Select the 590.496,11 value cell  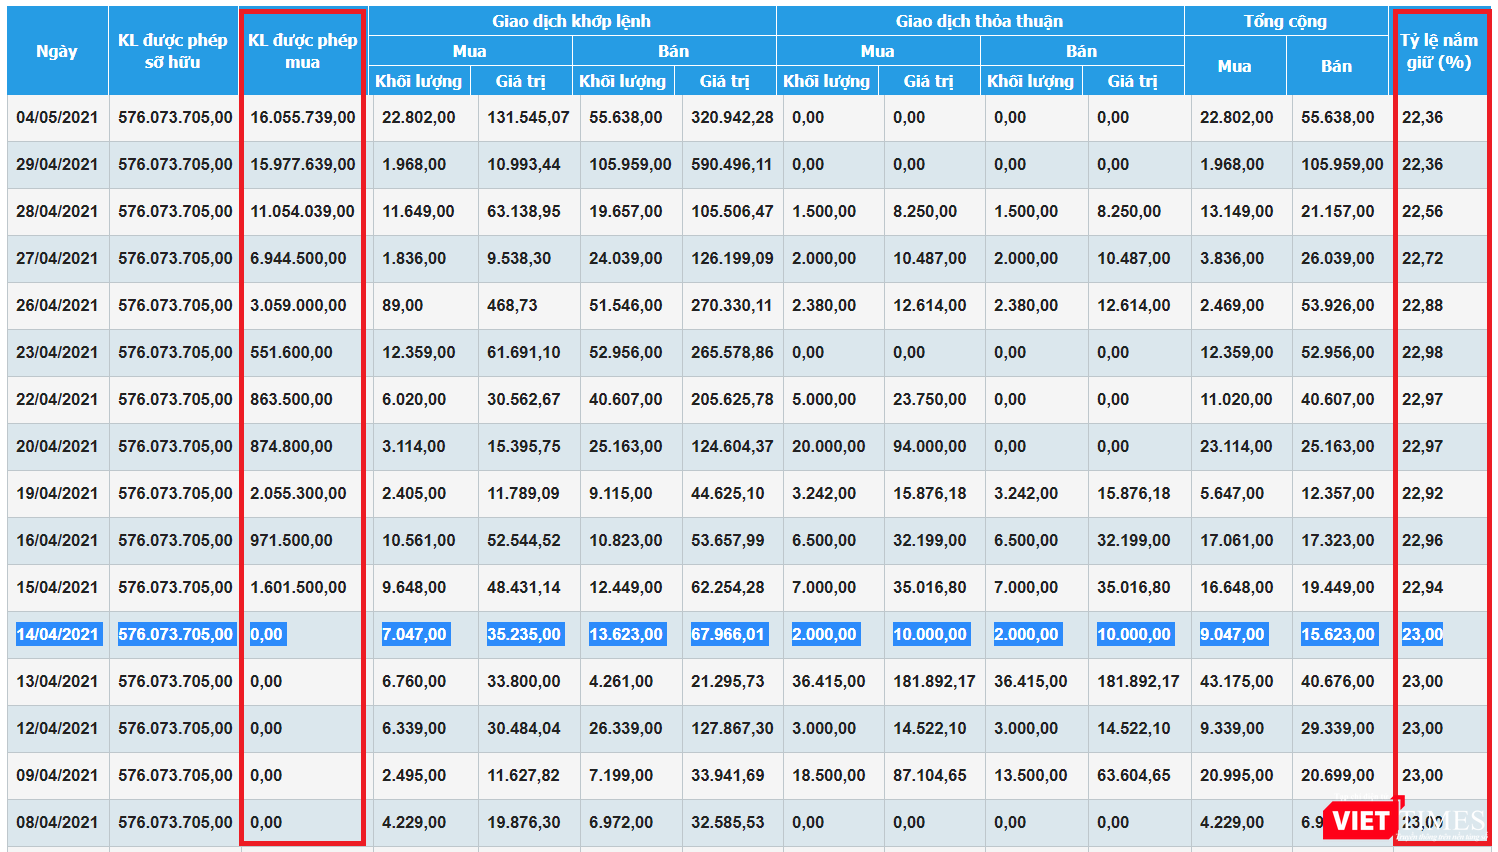click(731, 164)
